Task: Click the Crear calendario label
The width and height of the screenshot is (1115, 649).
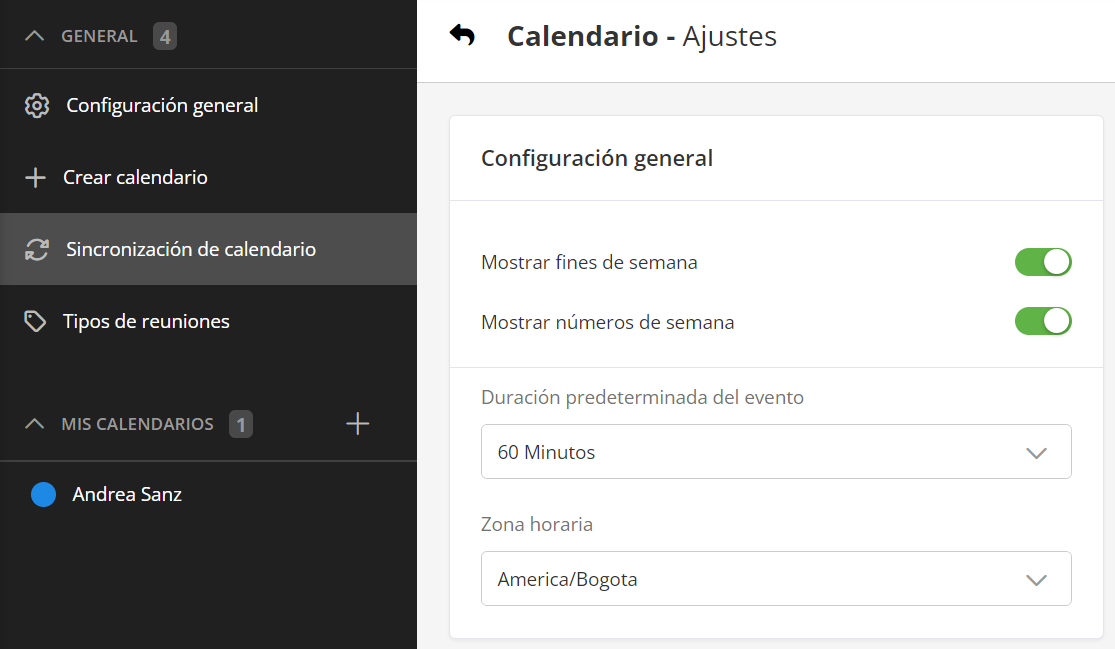Action: click(x=135, y=178)
